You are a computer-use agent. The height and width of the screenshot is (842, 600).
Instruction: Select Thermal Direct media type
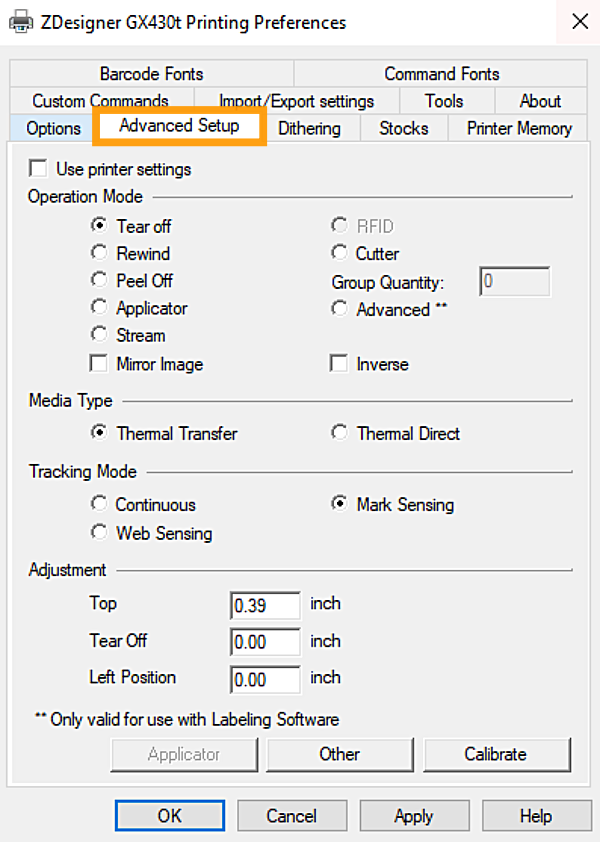(x=339, y=432)
